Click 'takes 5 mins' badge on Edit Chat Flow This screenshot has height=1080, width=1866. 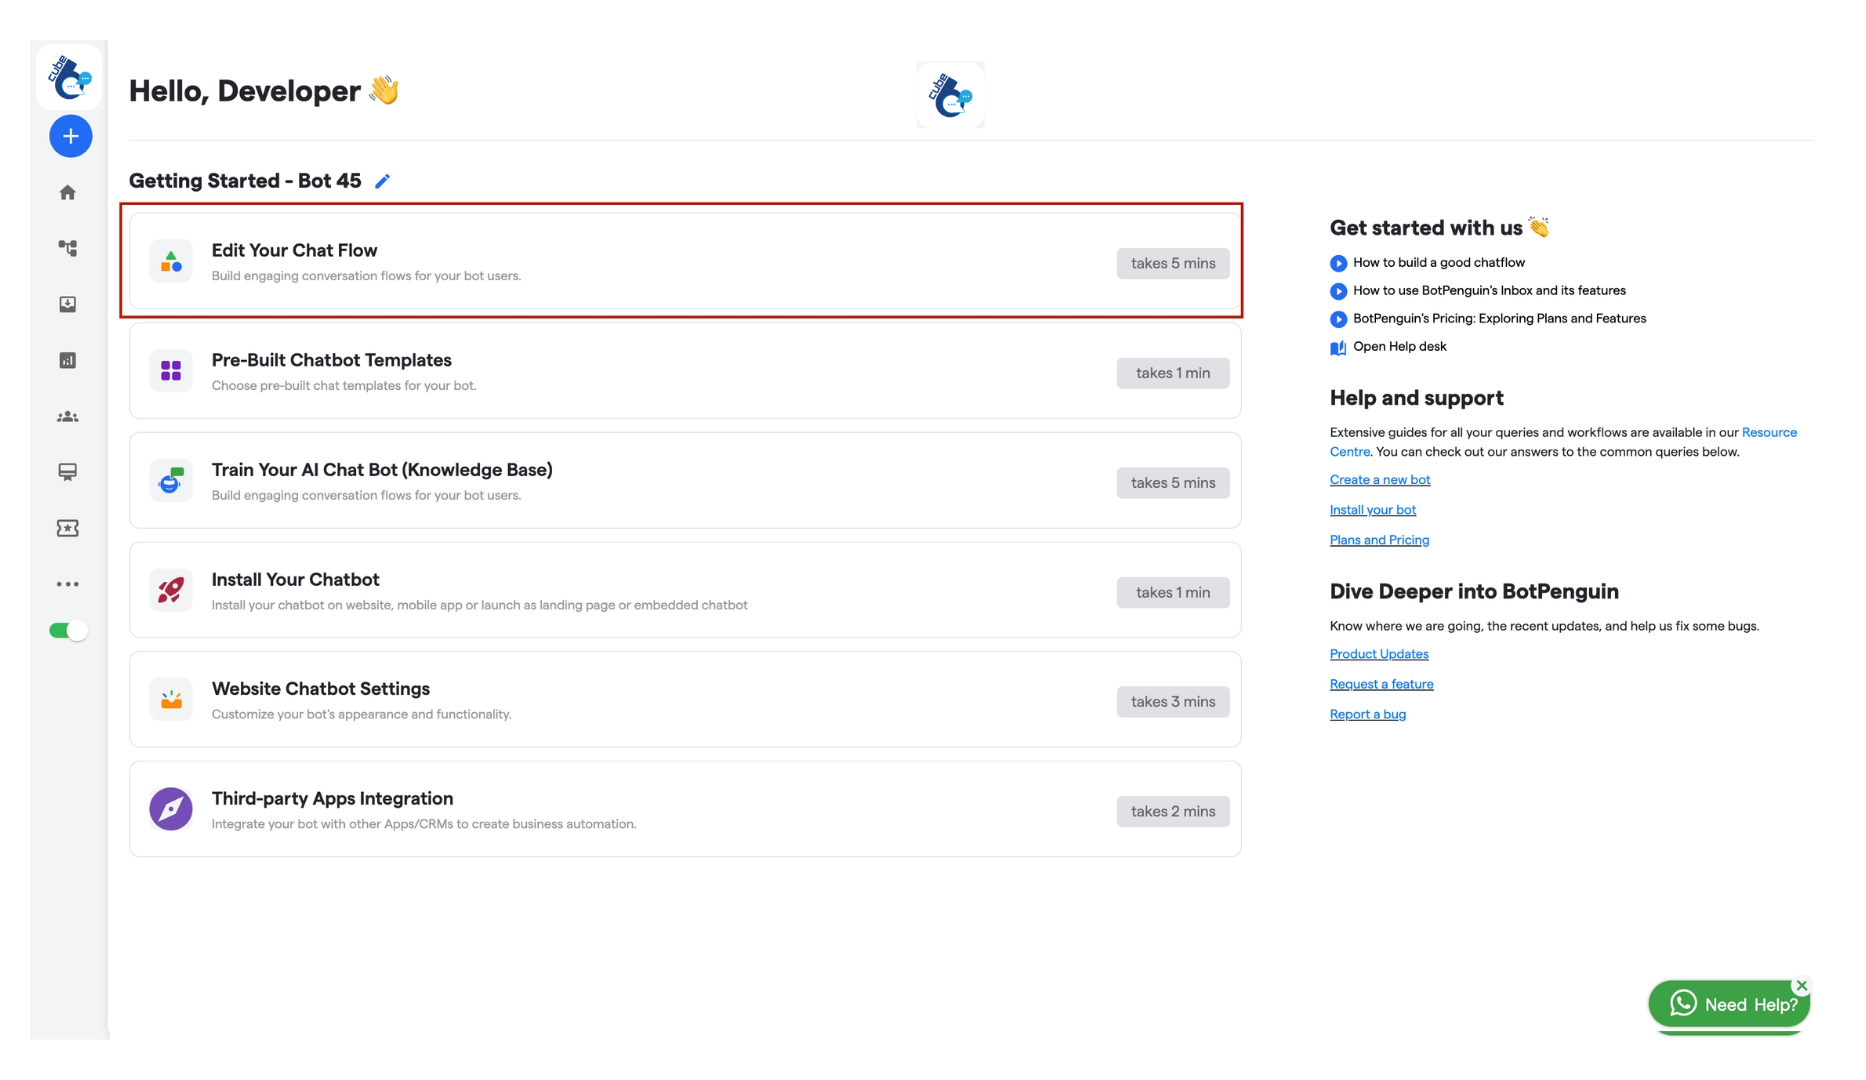[1173, 263]
